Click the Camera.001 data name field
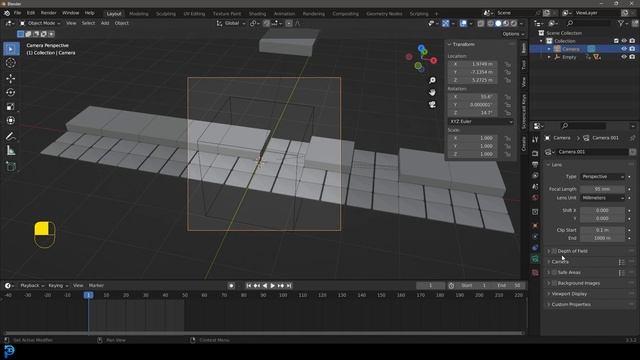The image size is (640, 360). 593,152
